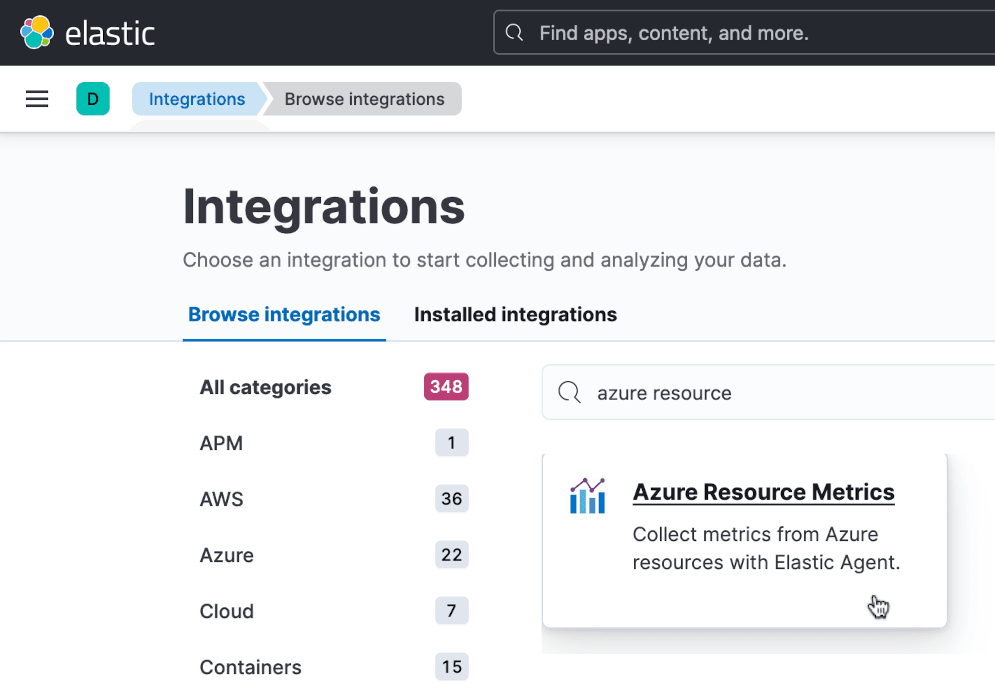This screenshot has height=689, width=995.
Task: Open the Azure Resource Metrics title link
Action: pyautogui.click(x=763, y=492)
